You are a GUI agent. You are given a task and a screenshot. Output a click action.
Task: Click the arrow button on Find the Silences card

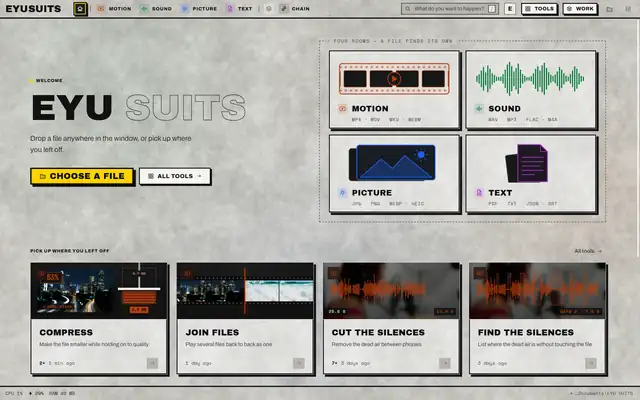pyautogui.click(x=591, y=363)
